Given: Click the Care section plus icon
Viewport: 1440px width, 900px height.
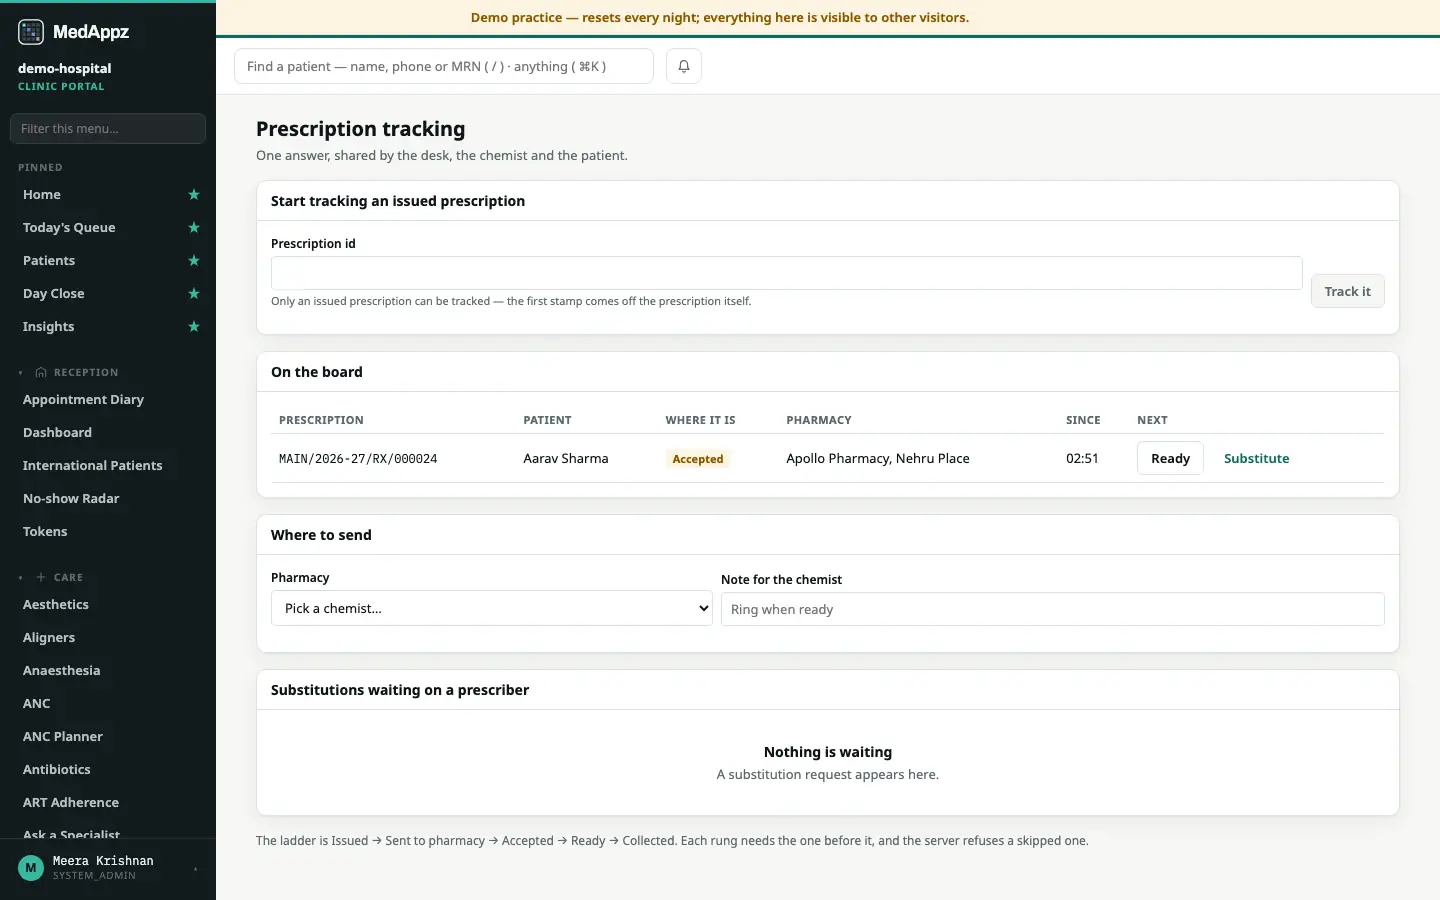Looking at the screenshot, I should [x=41, y=578].
